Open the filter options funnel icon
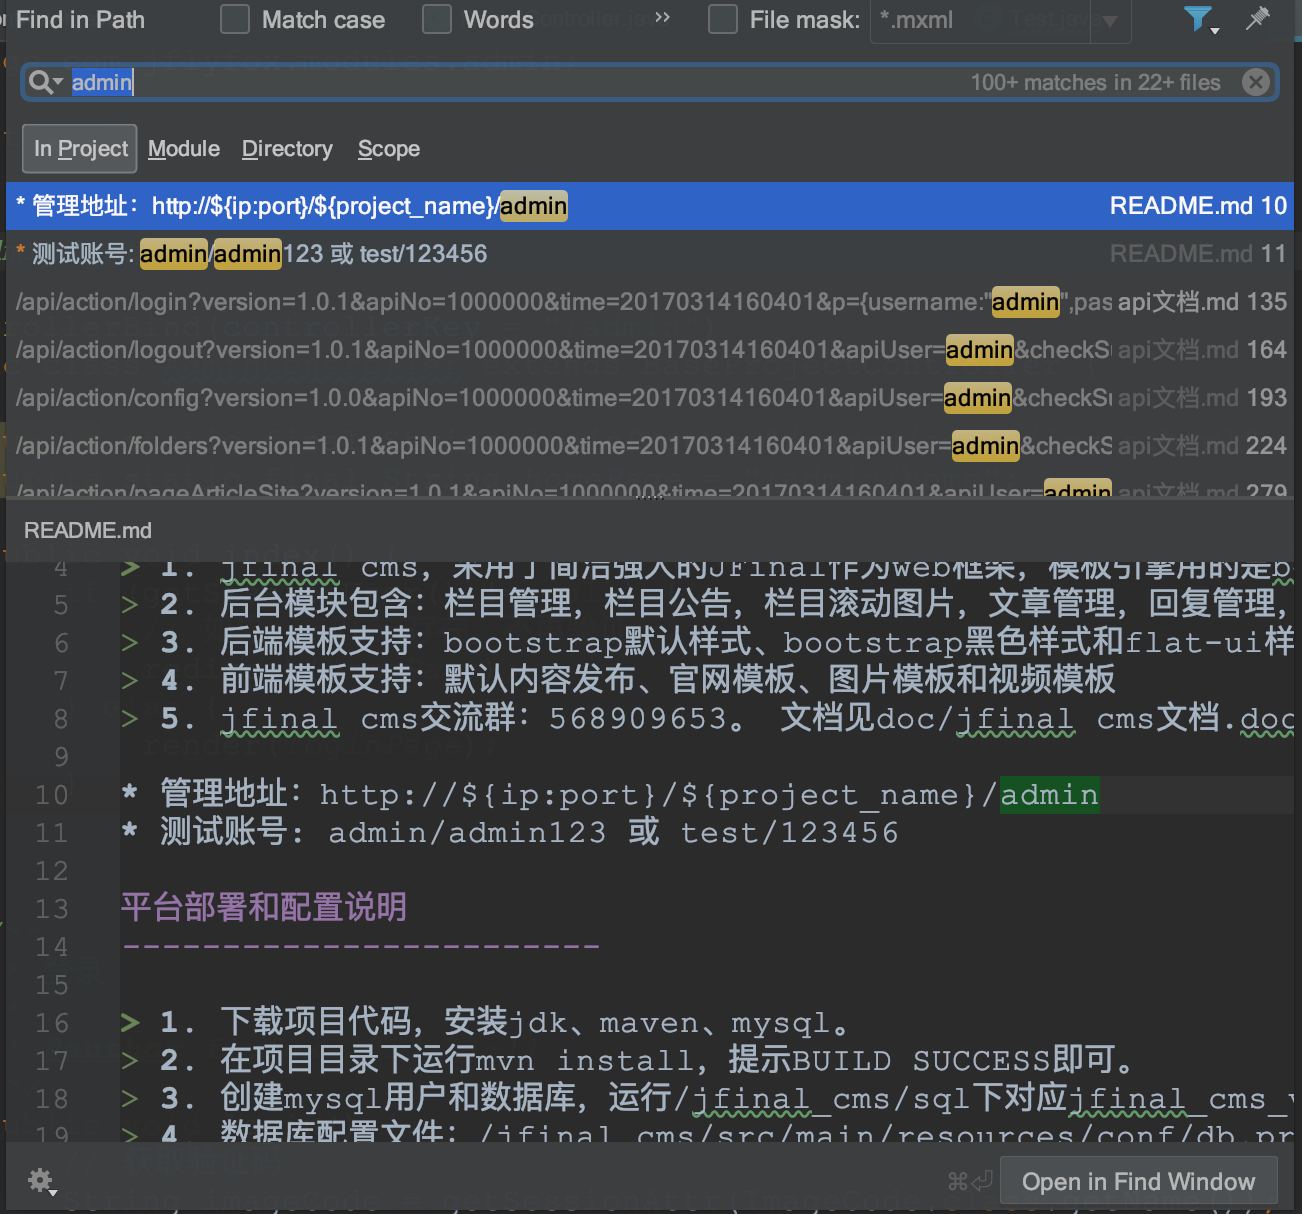The image size is (1302, 1214). pos(1198,19)
